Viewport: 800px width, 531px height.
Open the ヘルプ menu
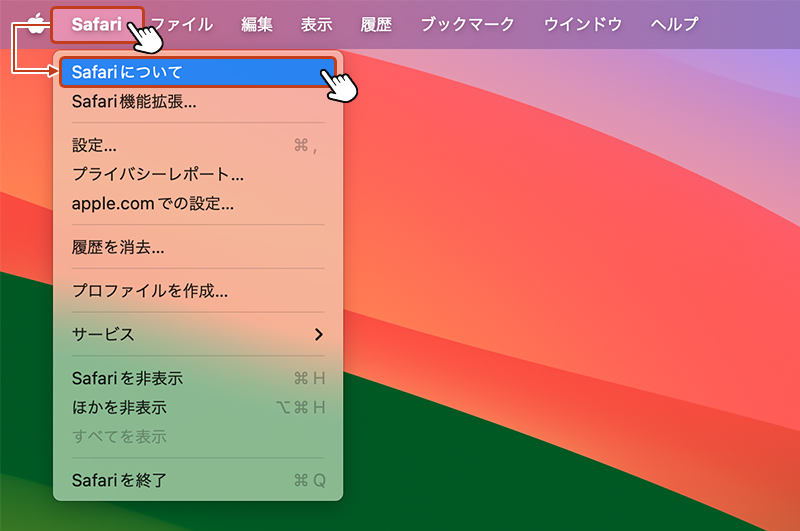pos(674,24)
